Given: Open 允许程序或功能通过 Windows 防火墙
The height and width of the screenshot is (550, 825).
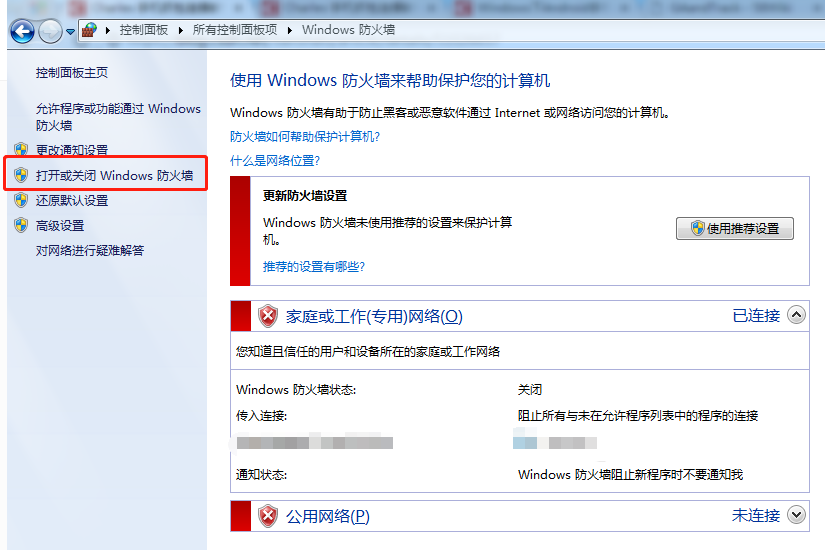Looking at the screenshot, I should 118,117.
